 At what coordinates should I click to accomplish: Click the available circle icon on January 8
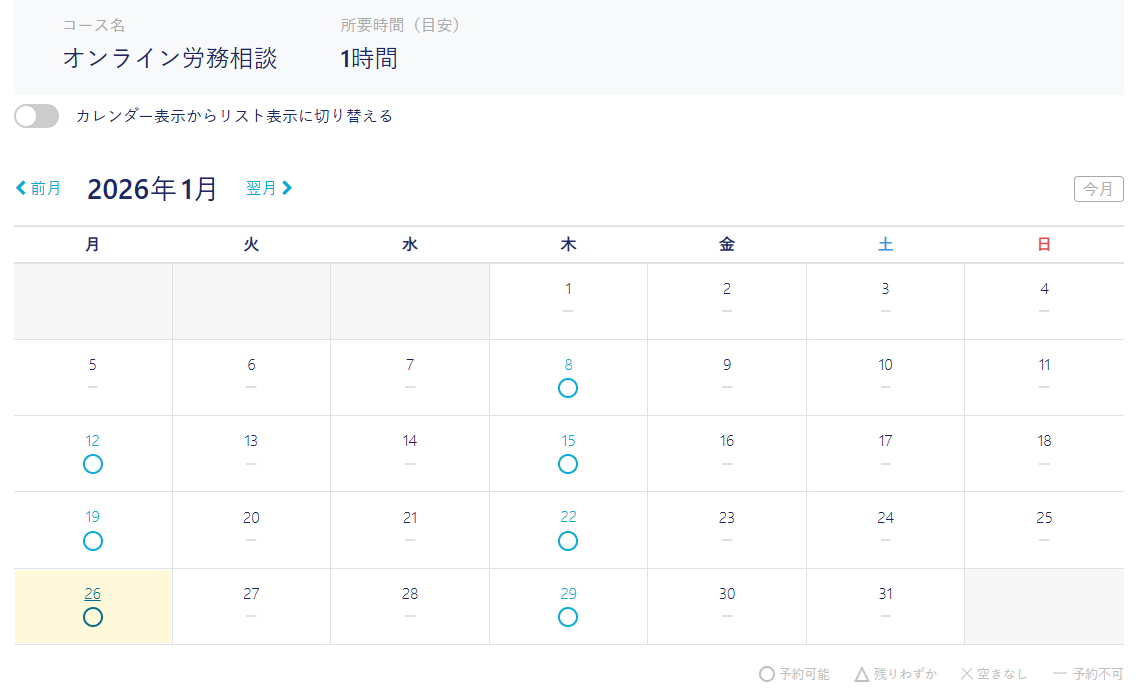click(568, 388)
